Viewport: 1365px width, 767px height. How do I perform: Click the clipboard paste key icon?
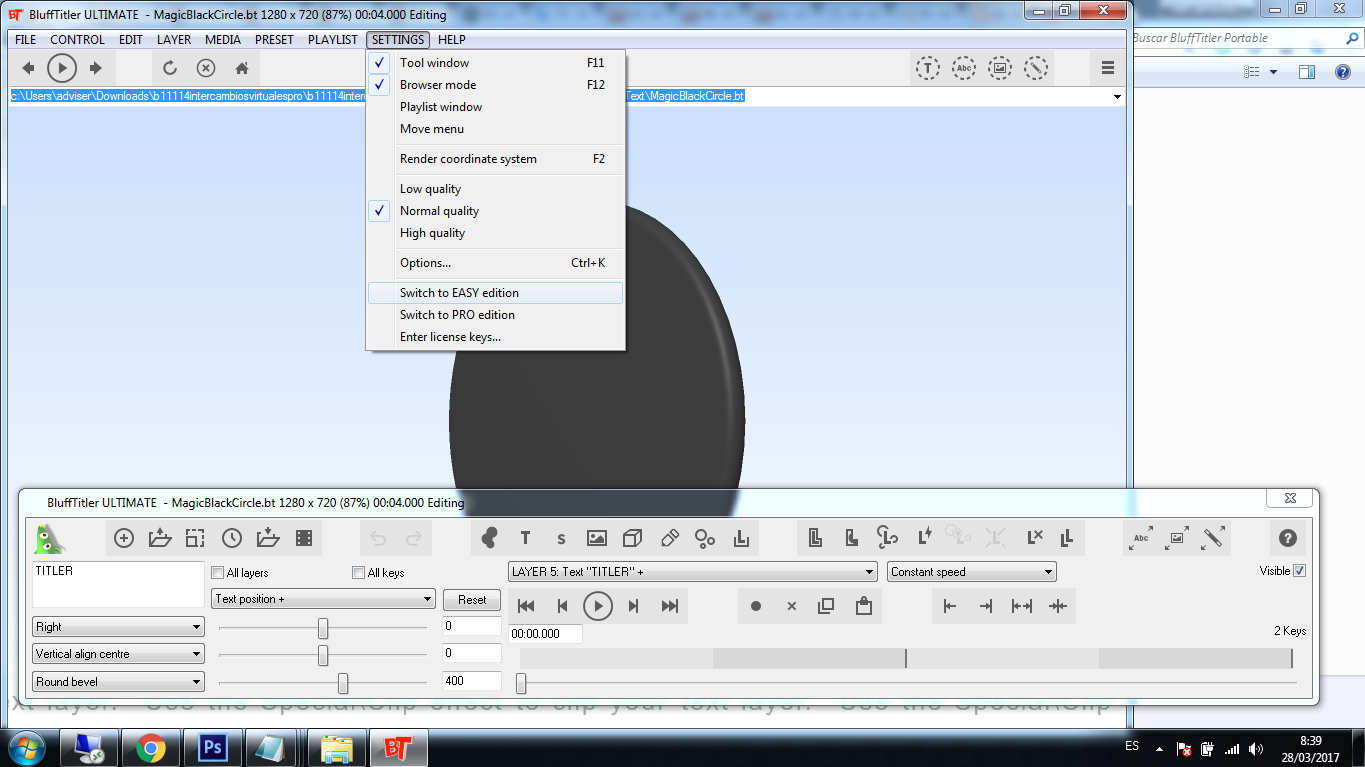click(x=863, y=606)
